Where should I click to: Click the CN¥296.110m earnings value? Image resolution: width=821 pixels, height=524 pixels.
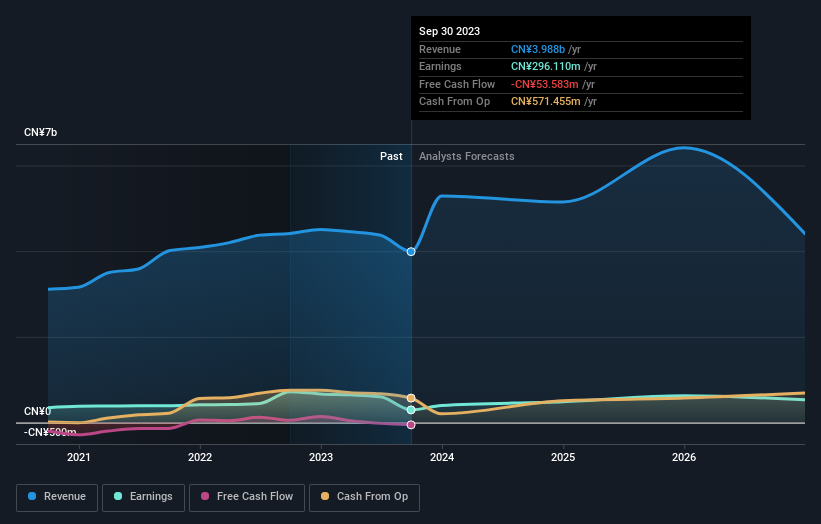coord(546,66)
